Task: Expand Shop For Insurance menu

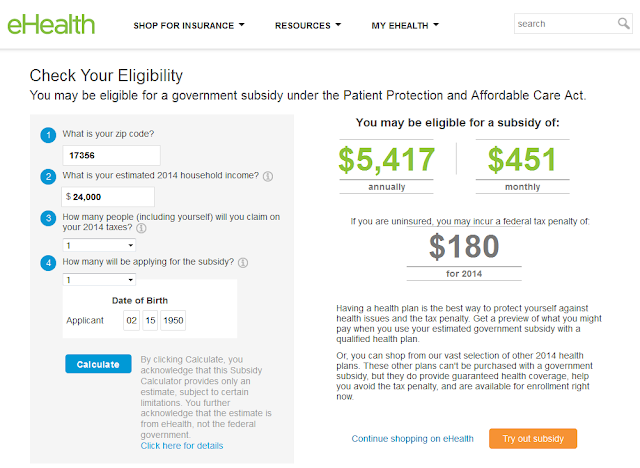Action: point(189,25)
